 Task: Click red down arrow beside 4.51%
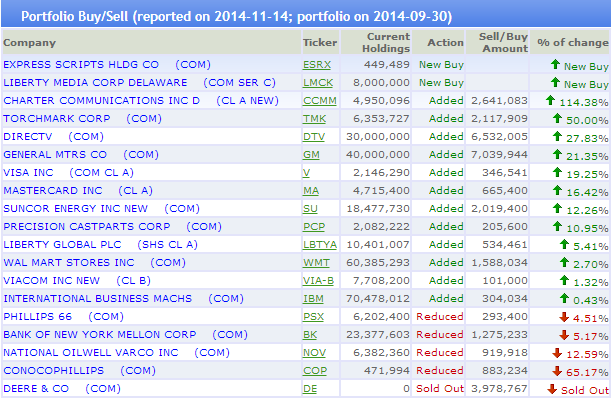[x=564, y=317]
